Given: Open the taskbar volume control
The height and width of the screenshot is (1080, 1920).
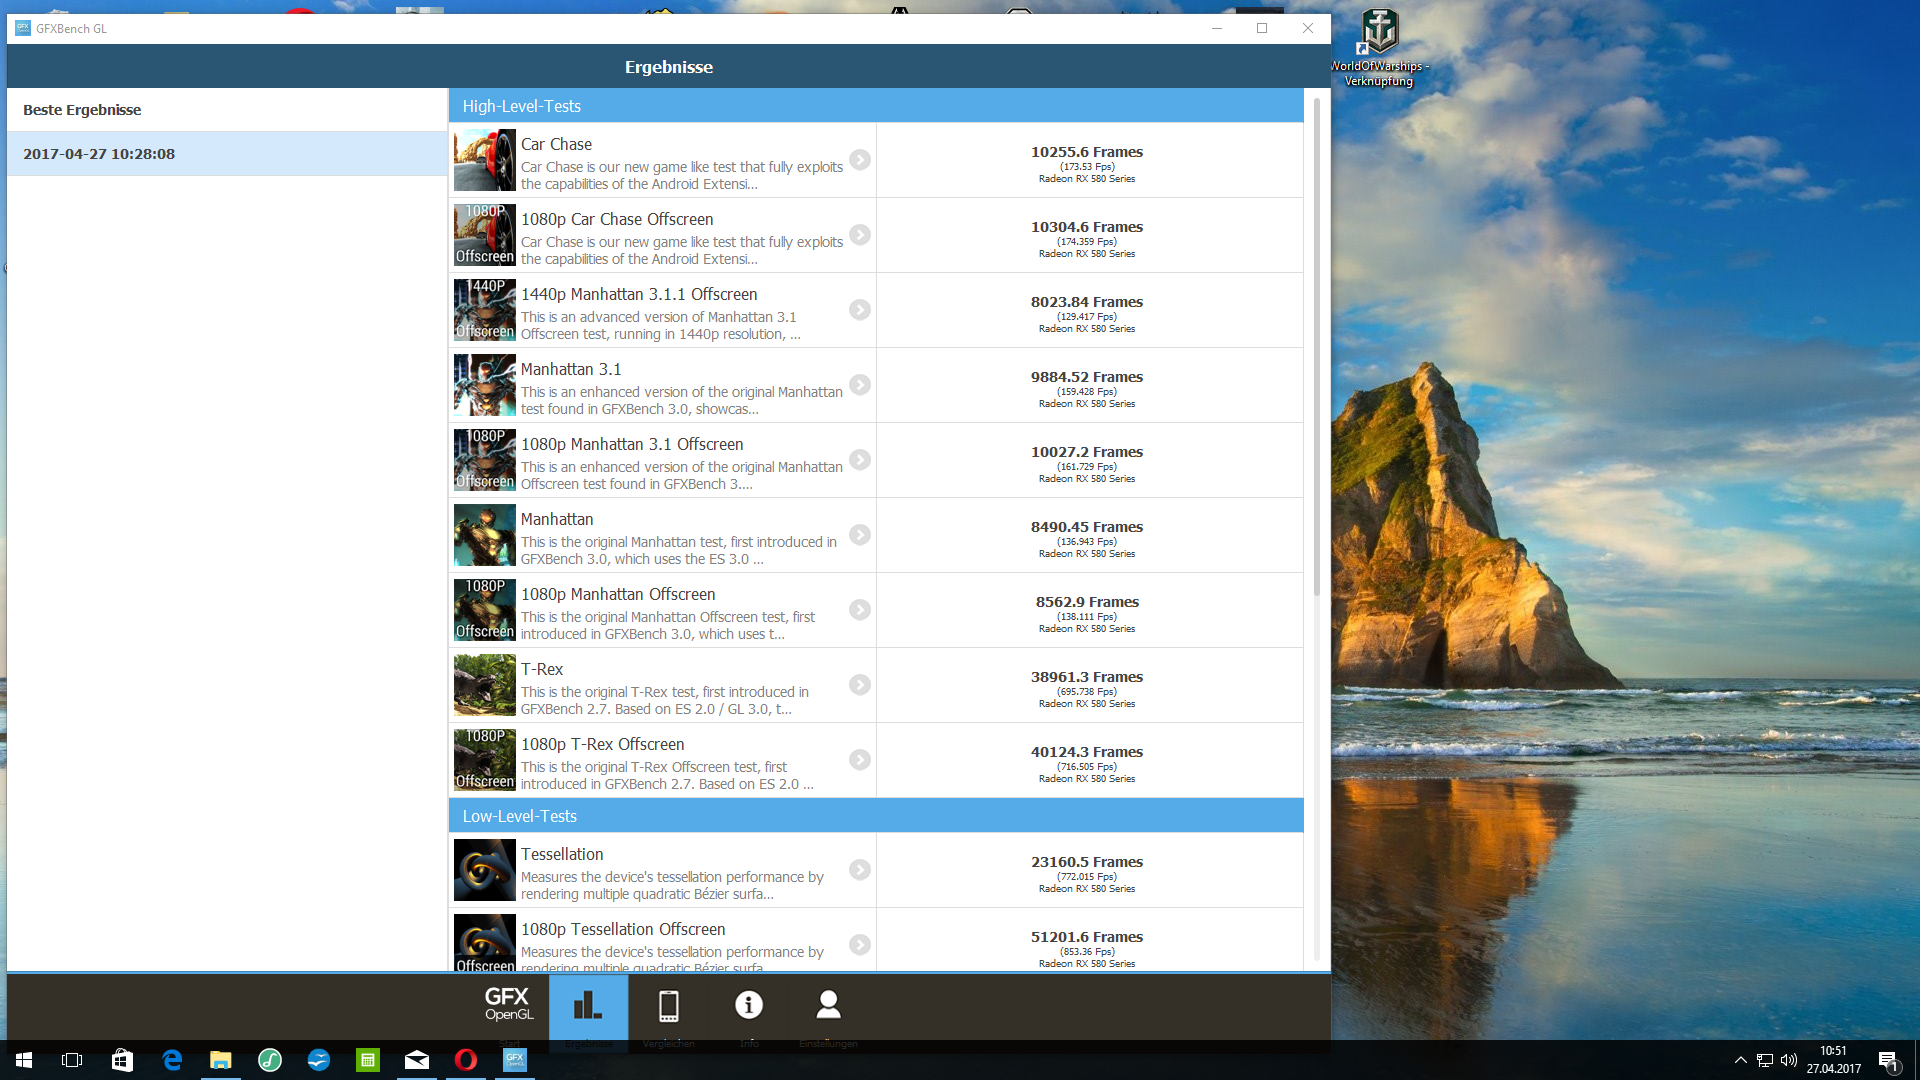Looking at the screenshot, I should pyautogui.click(x=1789, y=1060).
